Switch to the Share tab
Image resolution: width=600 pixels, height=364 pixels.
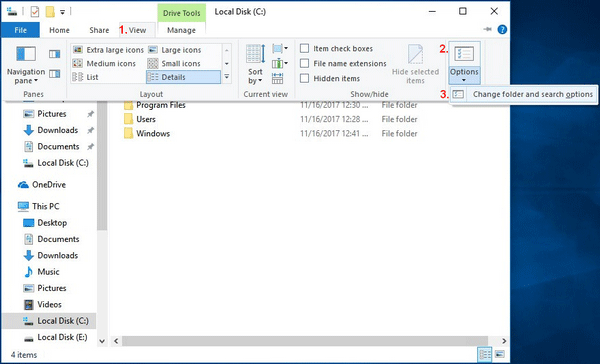point(99,30)
